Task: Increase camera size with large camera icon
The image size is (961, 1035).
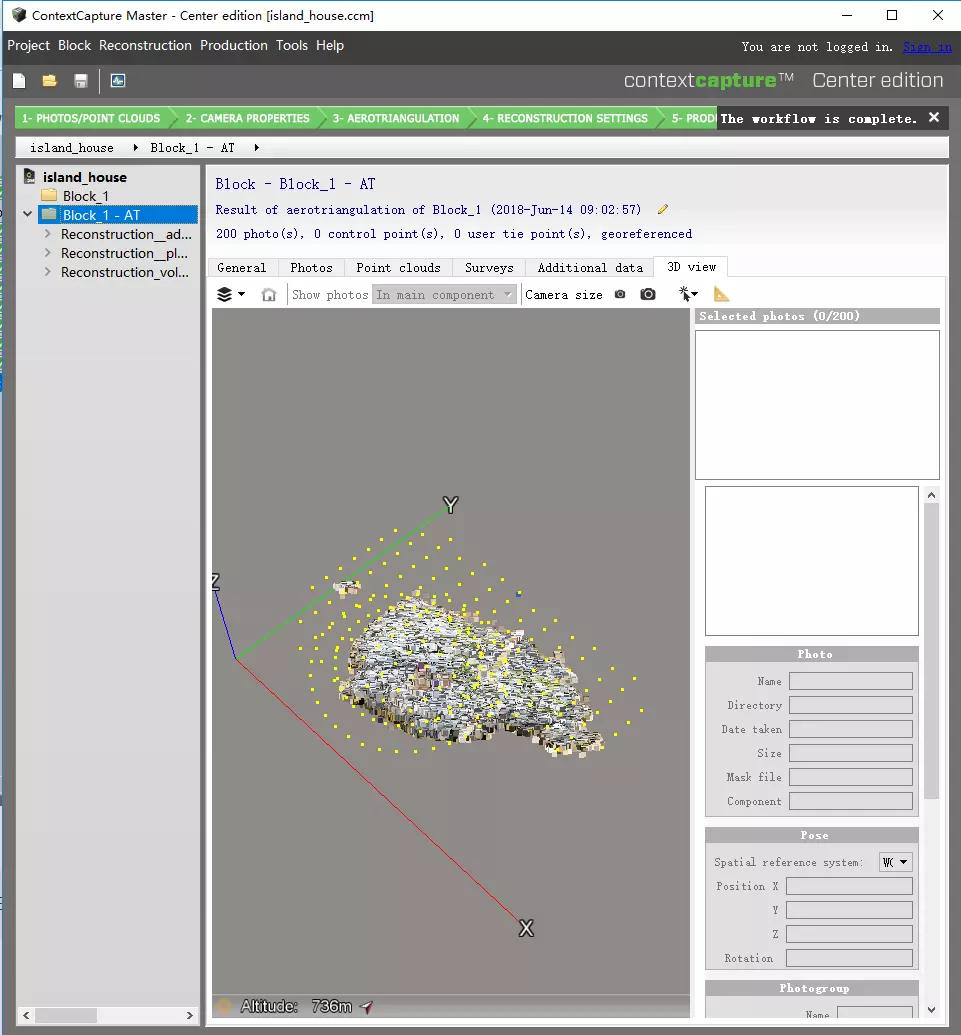Action: tap(648, 294)
